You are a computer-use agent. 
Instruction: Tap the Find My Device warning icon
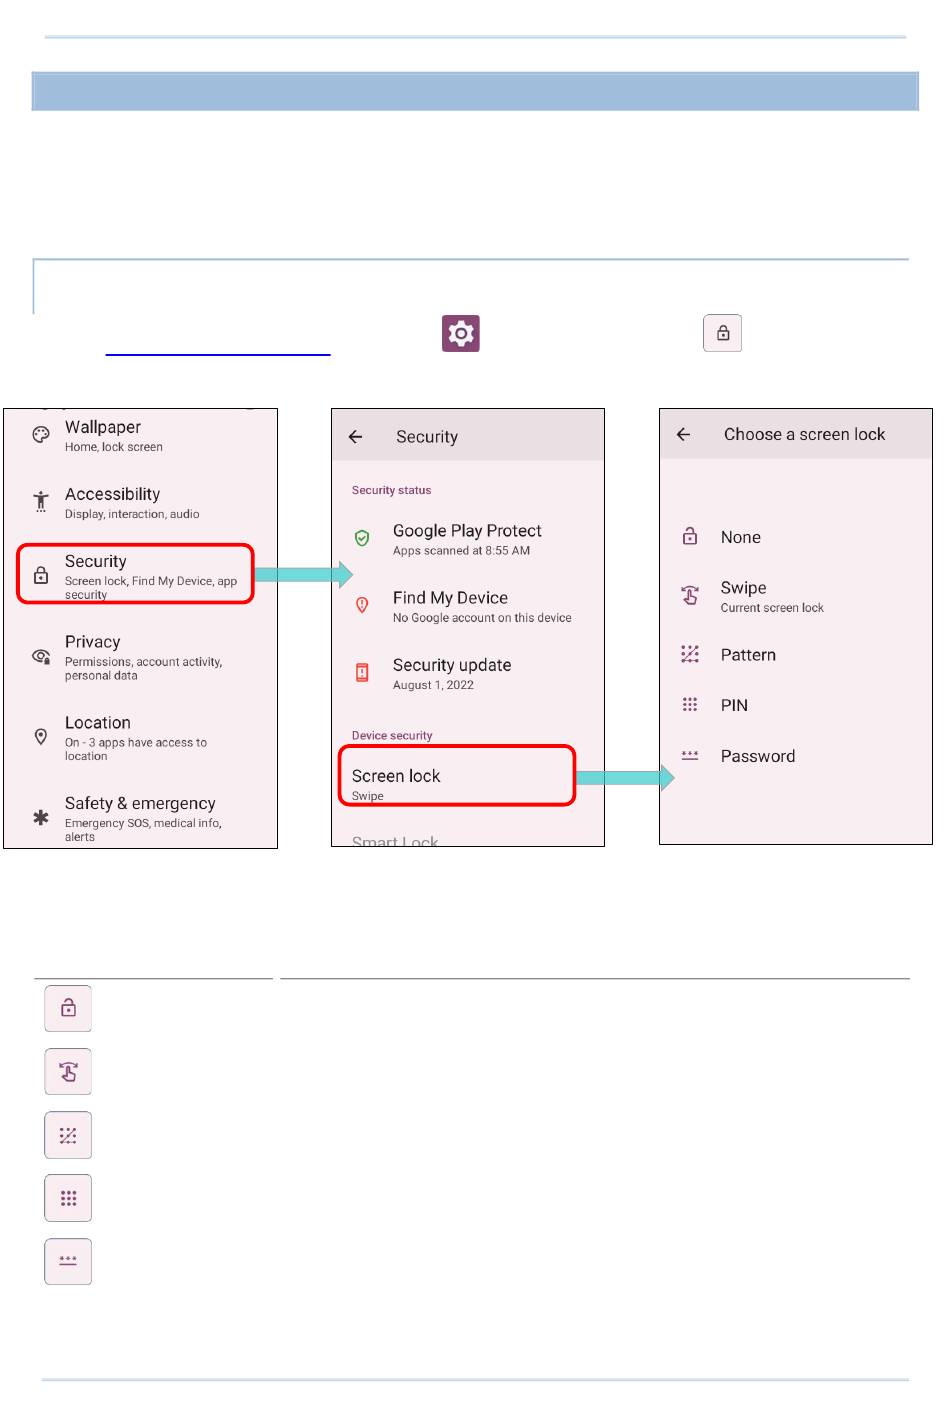click(x=362, y=604)
